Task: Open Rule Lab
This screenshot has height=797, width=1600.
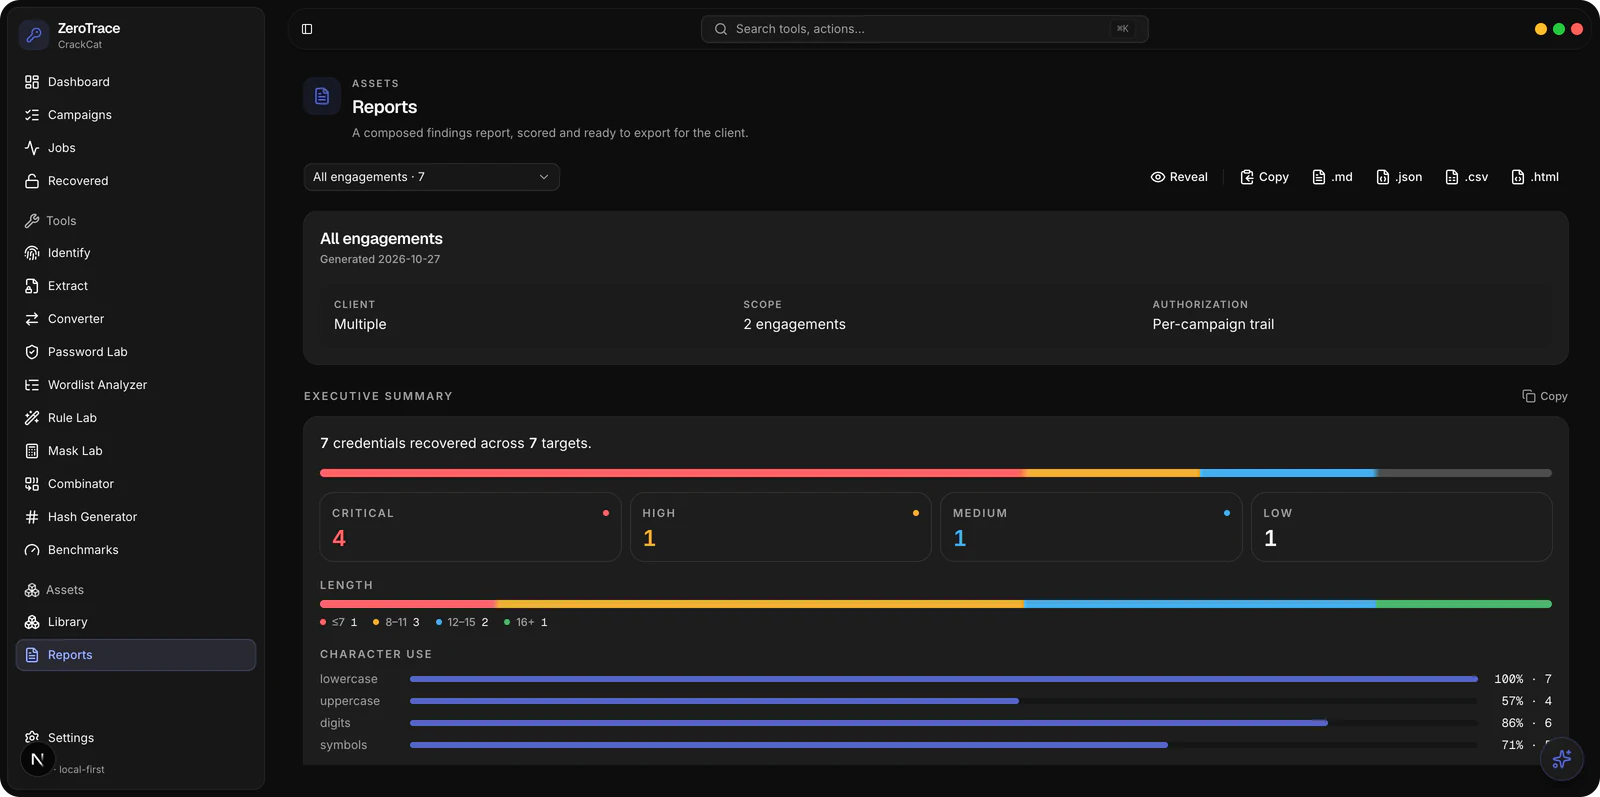Action: [x=136, y=418]
